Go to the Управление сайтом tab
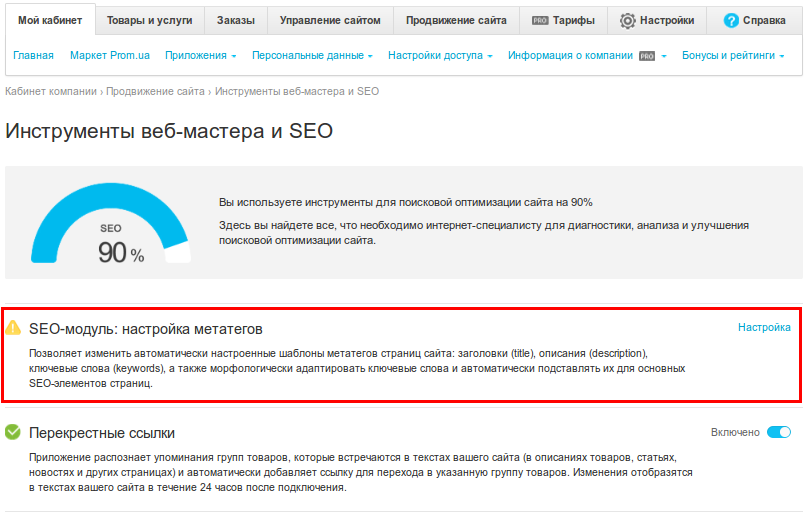 (x=330, y=20)
